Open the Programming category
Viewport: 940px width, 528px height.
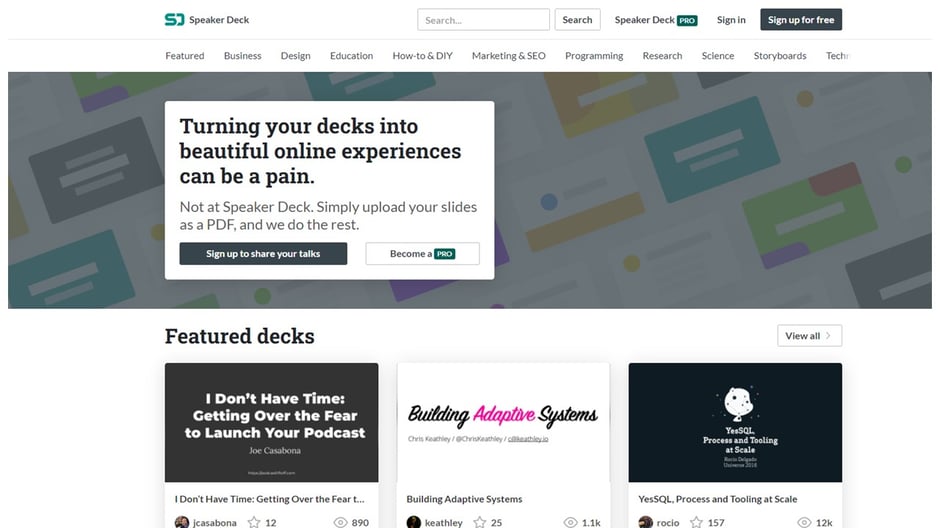pyautogui.click(x=594, y=56)
